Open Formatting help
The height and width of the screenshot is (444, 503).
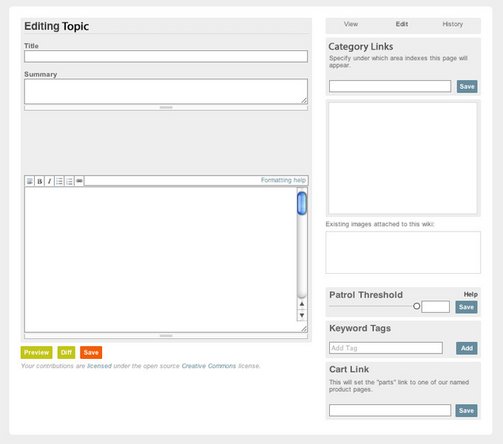pyautogui.click(x=283, y=180)
